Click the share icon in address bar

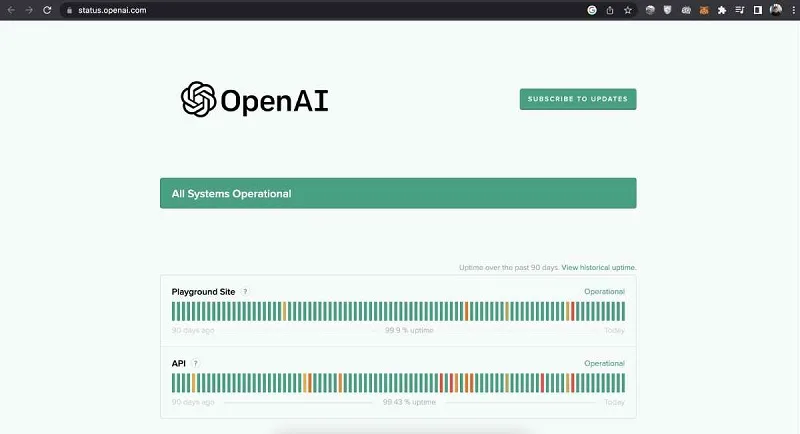[610, 10]
